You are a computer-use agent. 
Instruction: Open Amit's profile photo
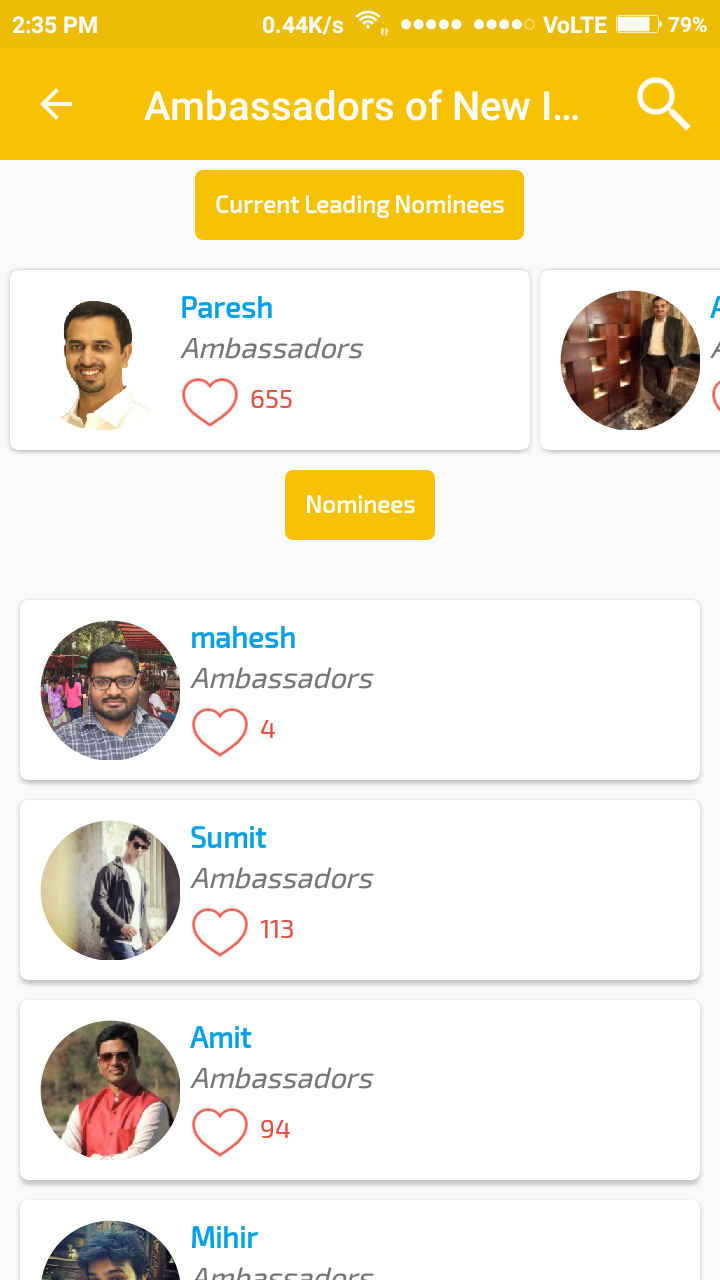click(x=110, y=1090)
